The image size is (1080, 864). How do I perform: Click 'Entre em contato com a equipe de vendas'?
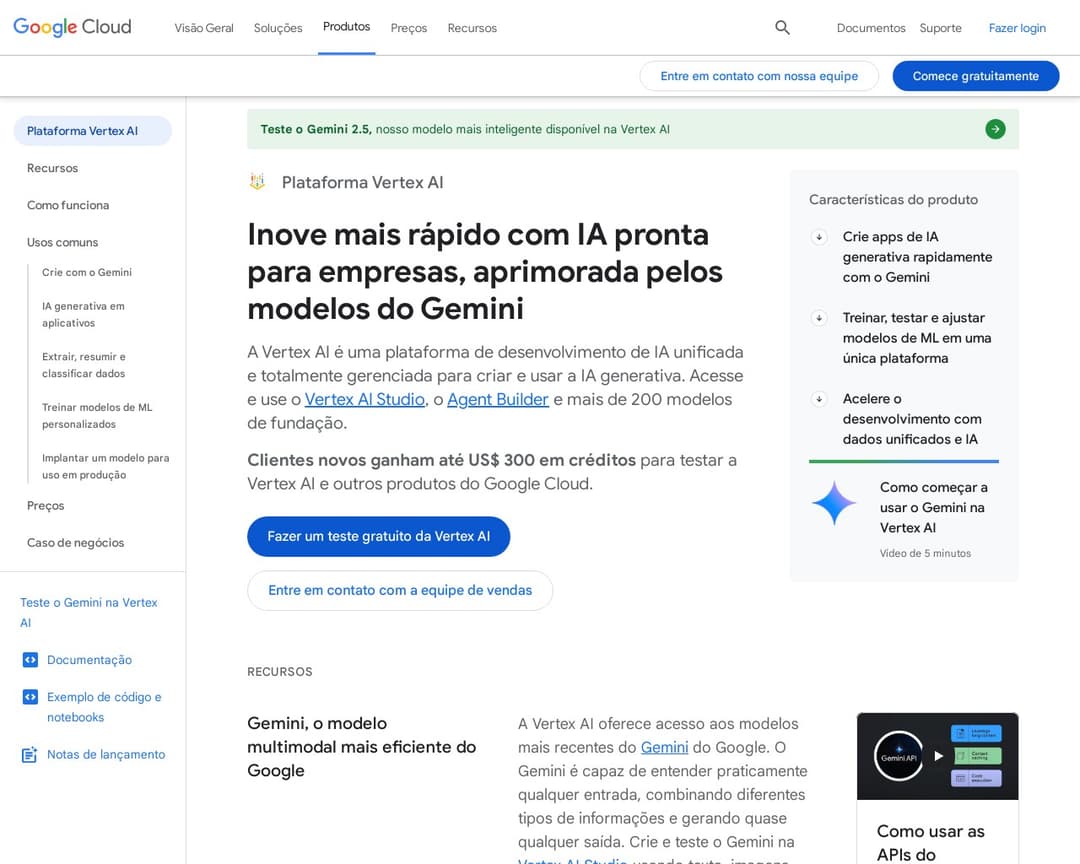[400, 590]
